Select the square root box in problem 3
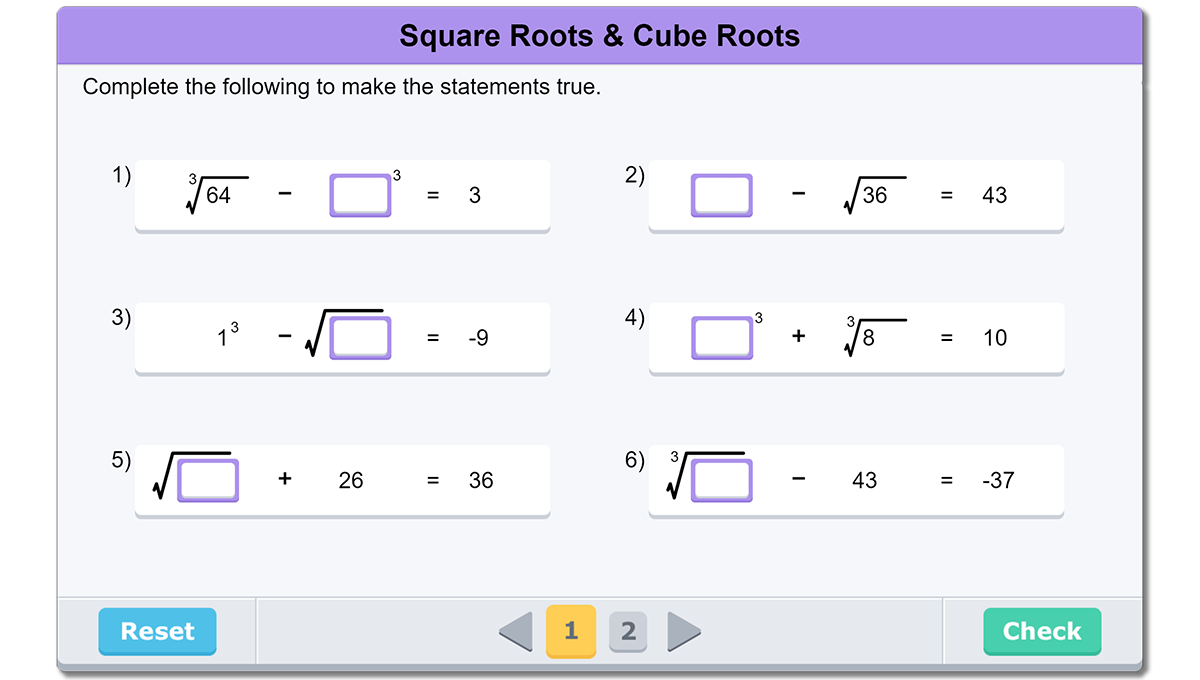This screenshot has height=680, width=1200. [360, 338]
